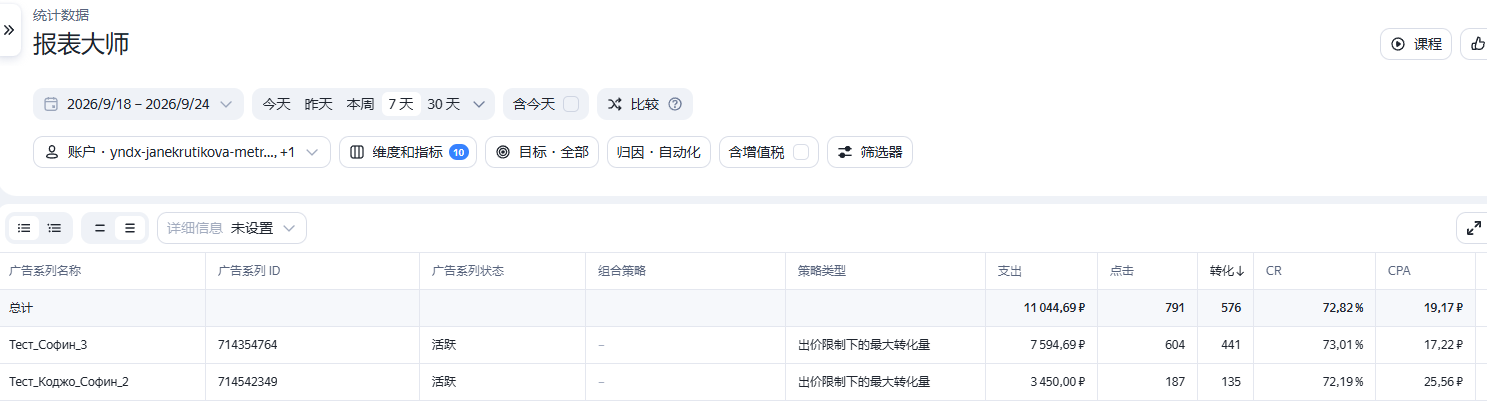1487x412 pixels.
Task: Click the person icon in account selector
Action: point(52,152)
